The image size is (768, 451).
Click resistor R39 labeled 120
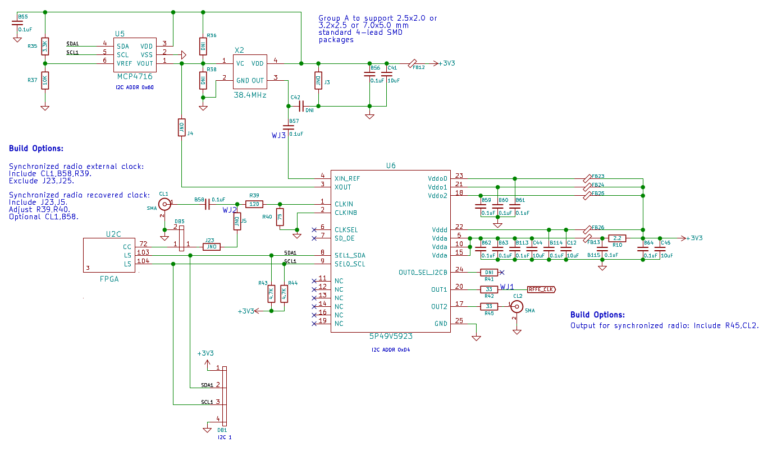pos(254,204)
